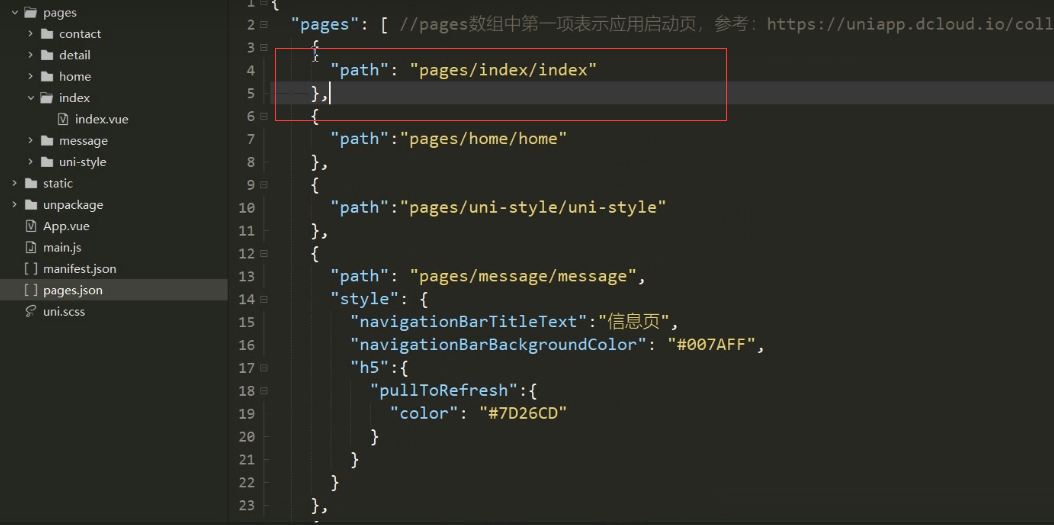Expand the detail folder chevron

[x=31, y=55]
